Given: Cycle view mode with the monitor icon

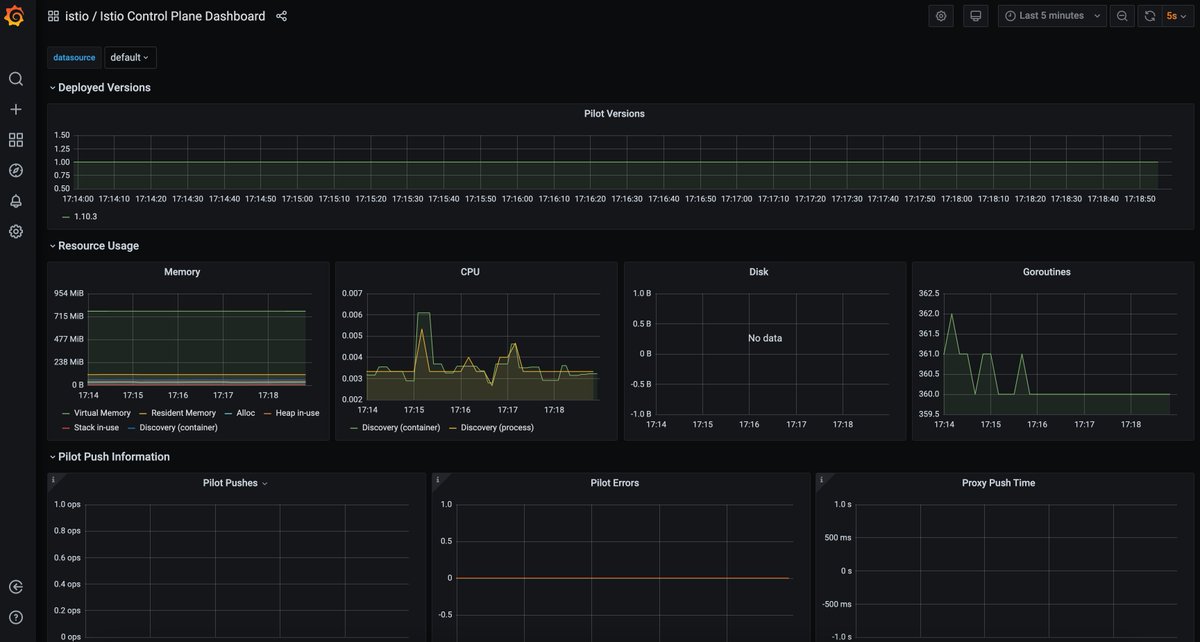Looking at the screenshot, I should 976,16.
